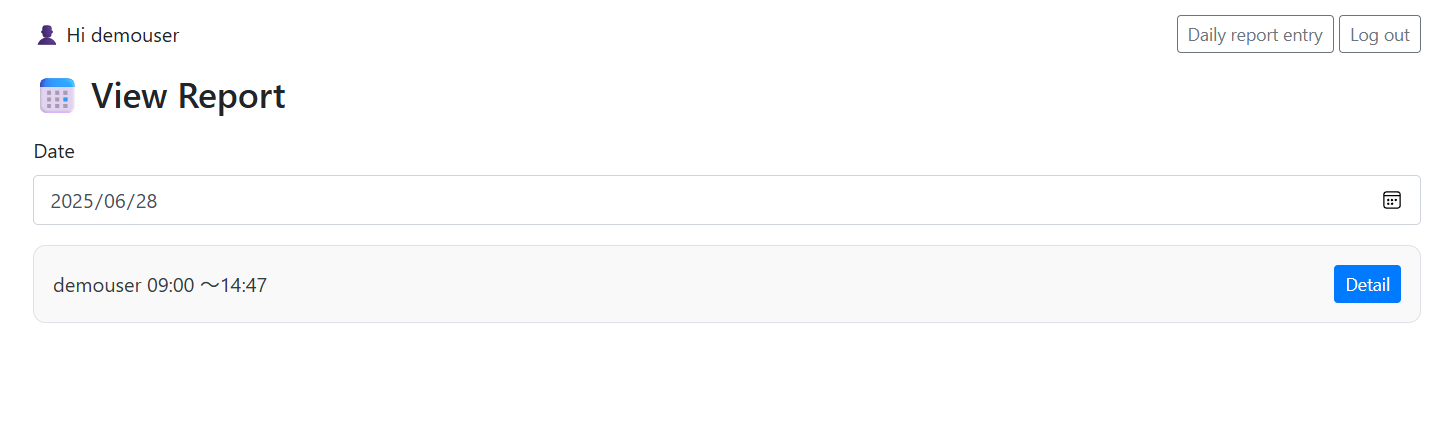1456x425 pixels.
Task: Open the Daily report entry page
Action: tap(1255, 34)
